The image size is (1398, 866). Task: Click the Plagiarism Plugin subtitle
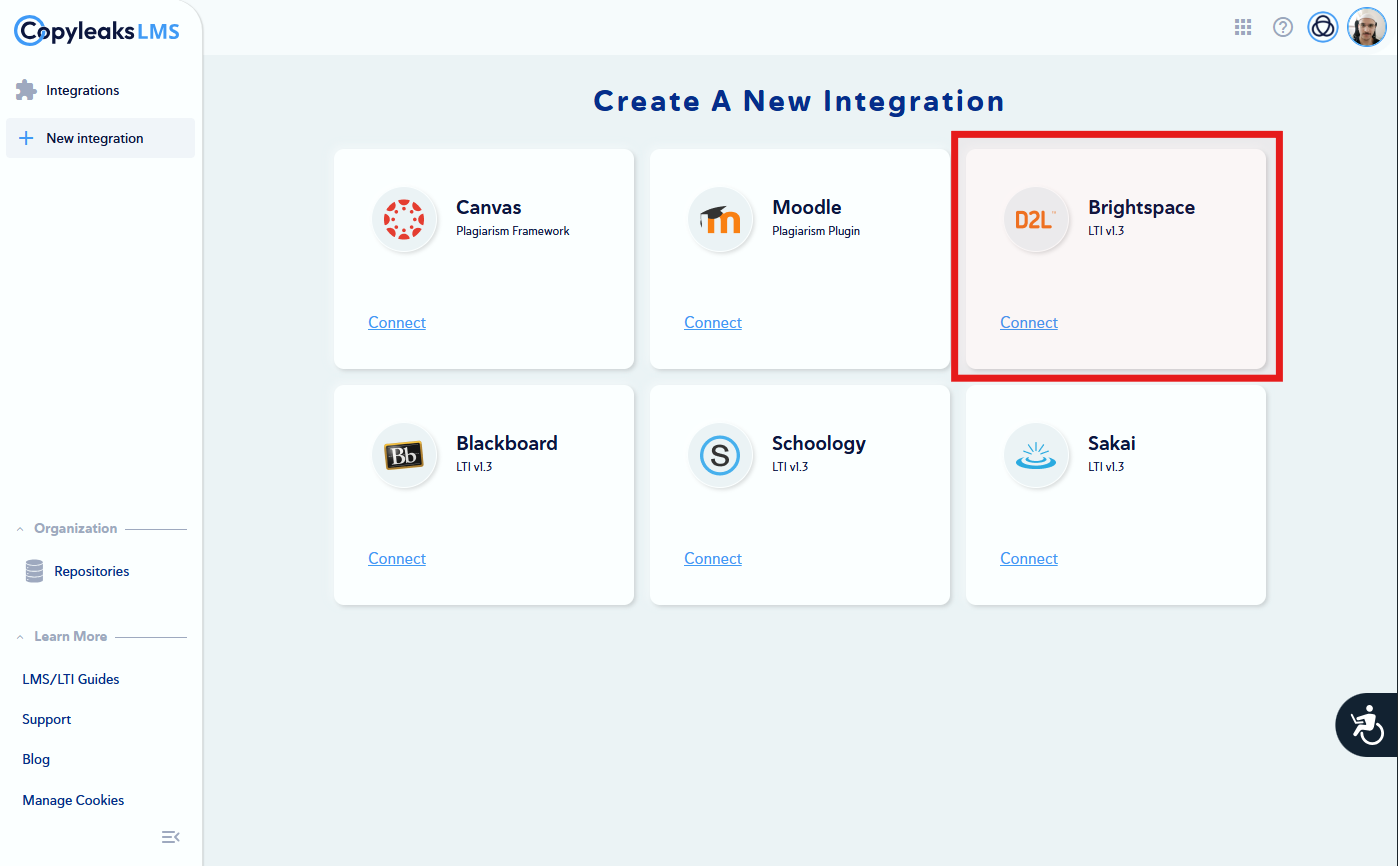[816, 231]
